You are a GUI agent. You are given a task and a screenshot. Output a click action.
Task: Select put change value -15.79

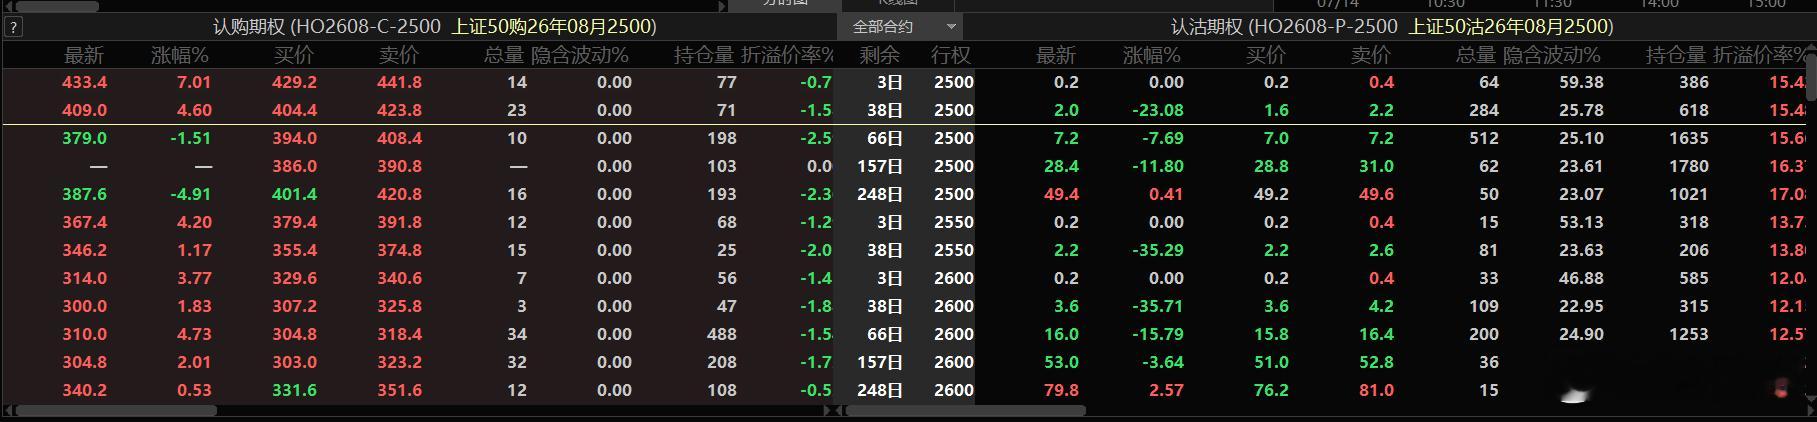(1157, 334)
